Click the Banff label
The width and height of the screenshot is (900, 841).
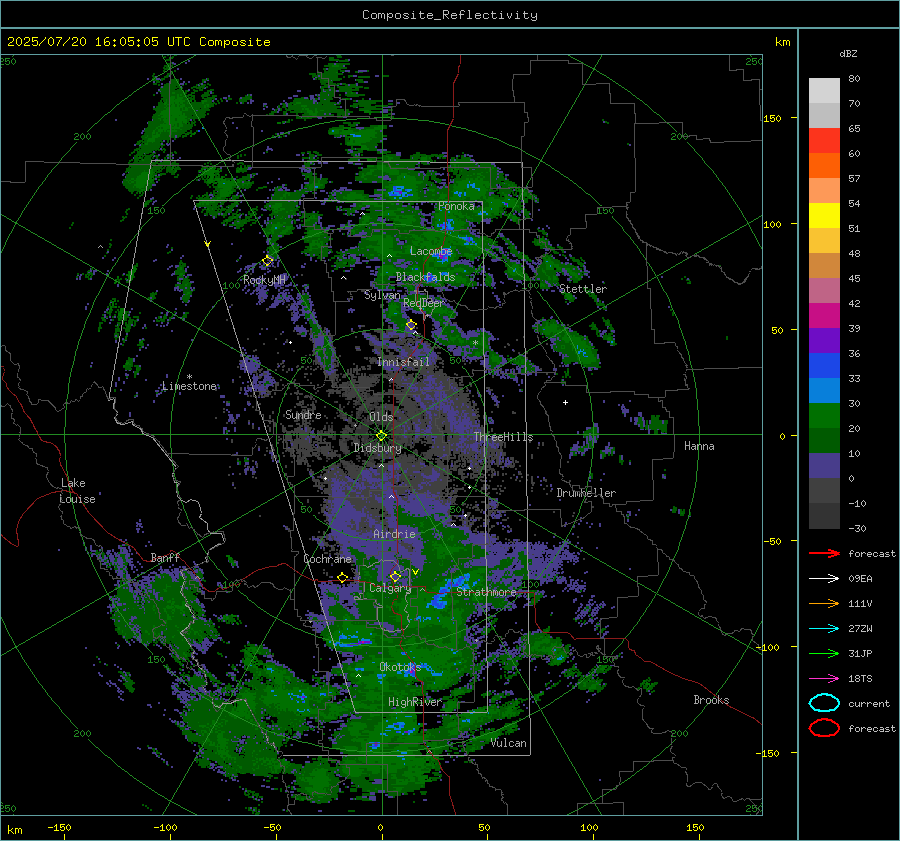(x=165, y=558)
